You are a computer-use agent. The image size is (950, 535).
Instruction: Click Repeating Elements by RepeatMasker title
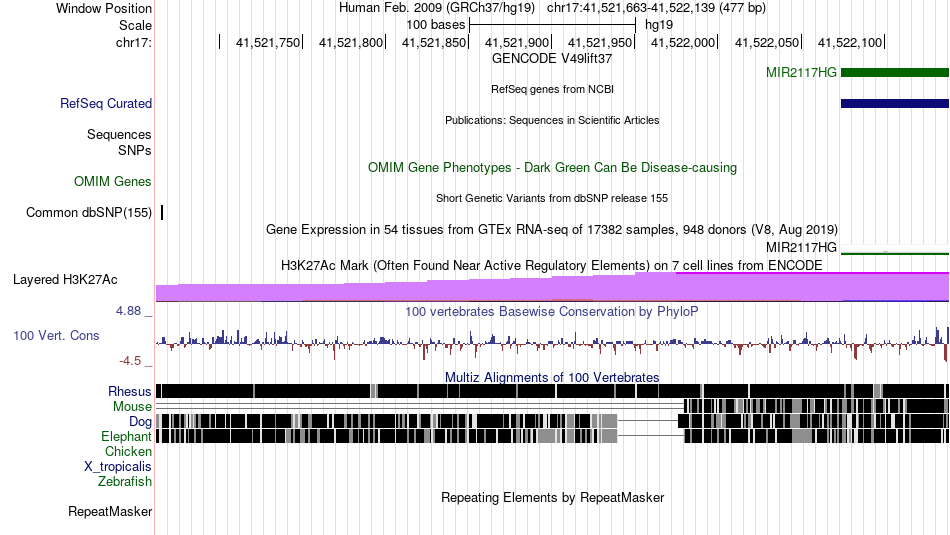552,497
